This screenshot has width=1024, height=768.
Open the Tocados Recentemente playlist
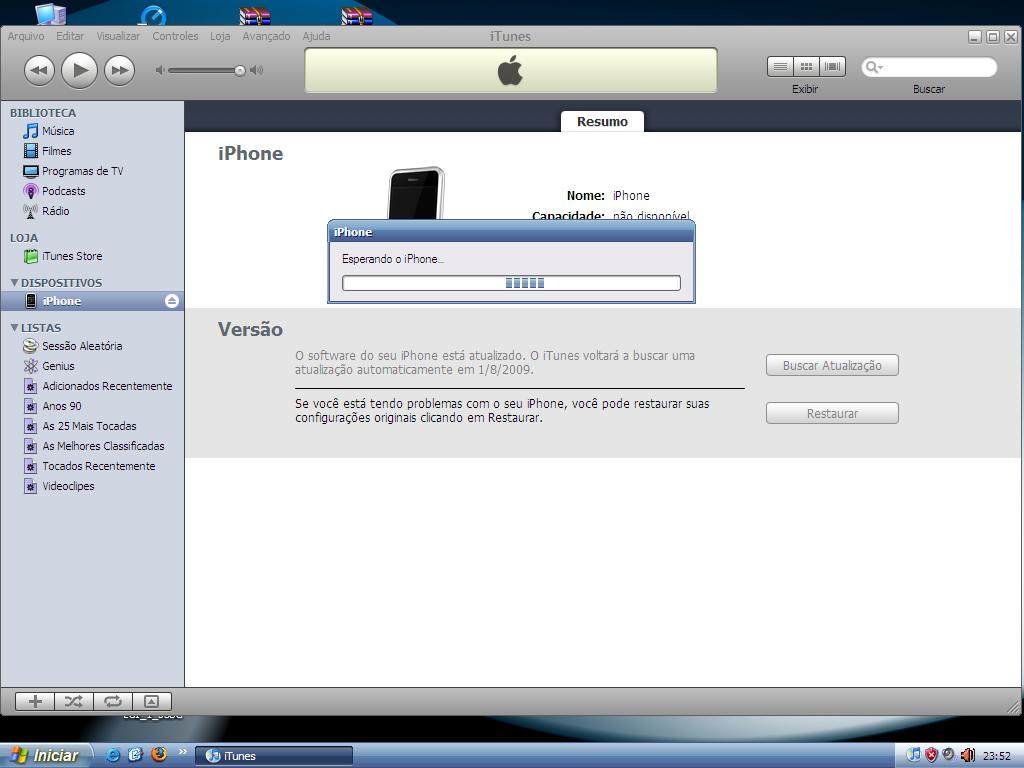point(99,466)
